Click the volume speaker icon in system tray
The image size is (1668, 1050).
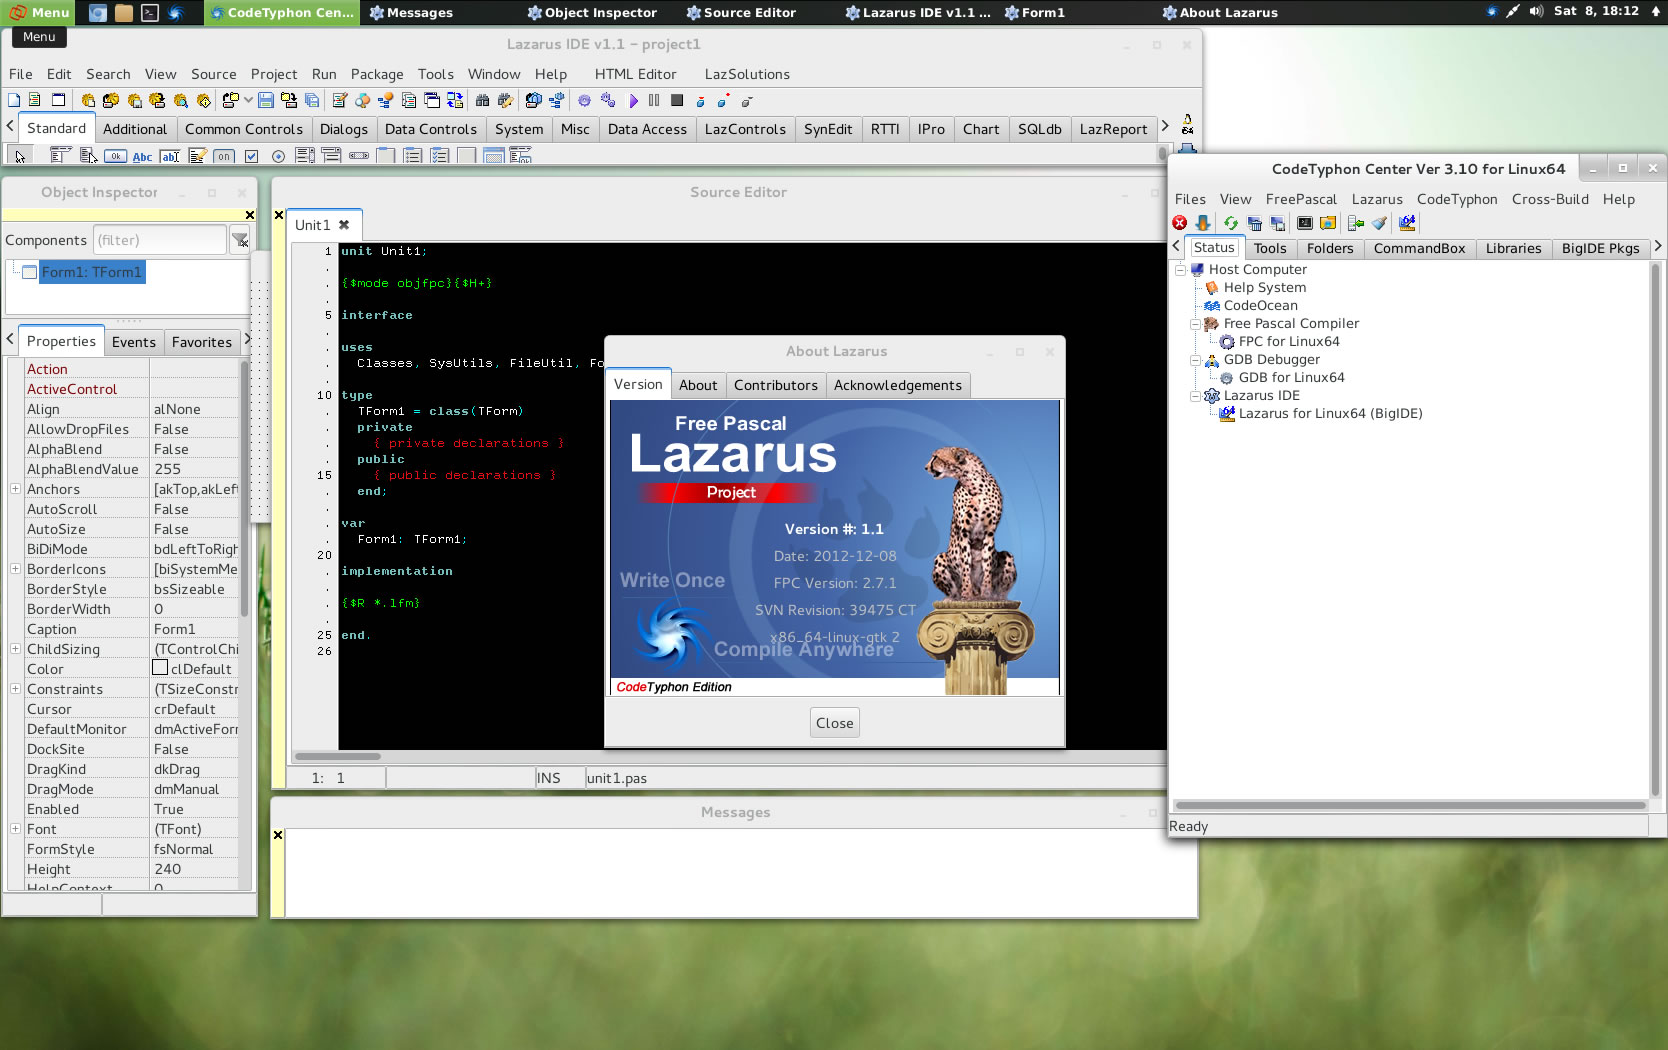click(x=1536, y=11)
